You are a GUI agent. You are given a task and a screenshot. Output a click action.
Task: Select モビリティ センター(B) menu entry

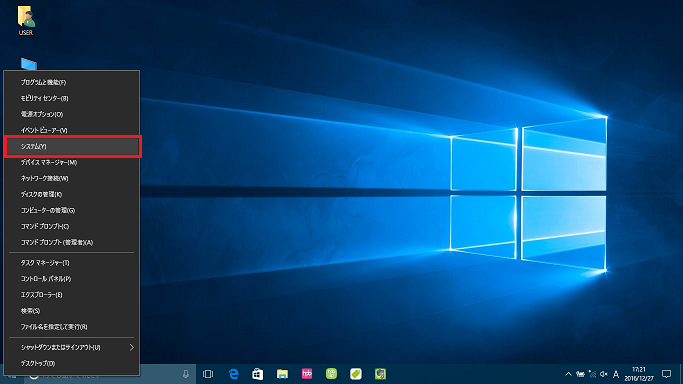click(72, 98)
